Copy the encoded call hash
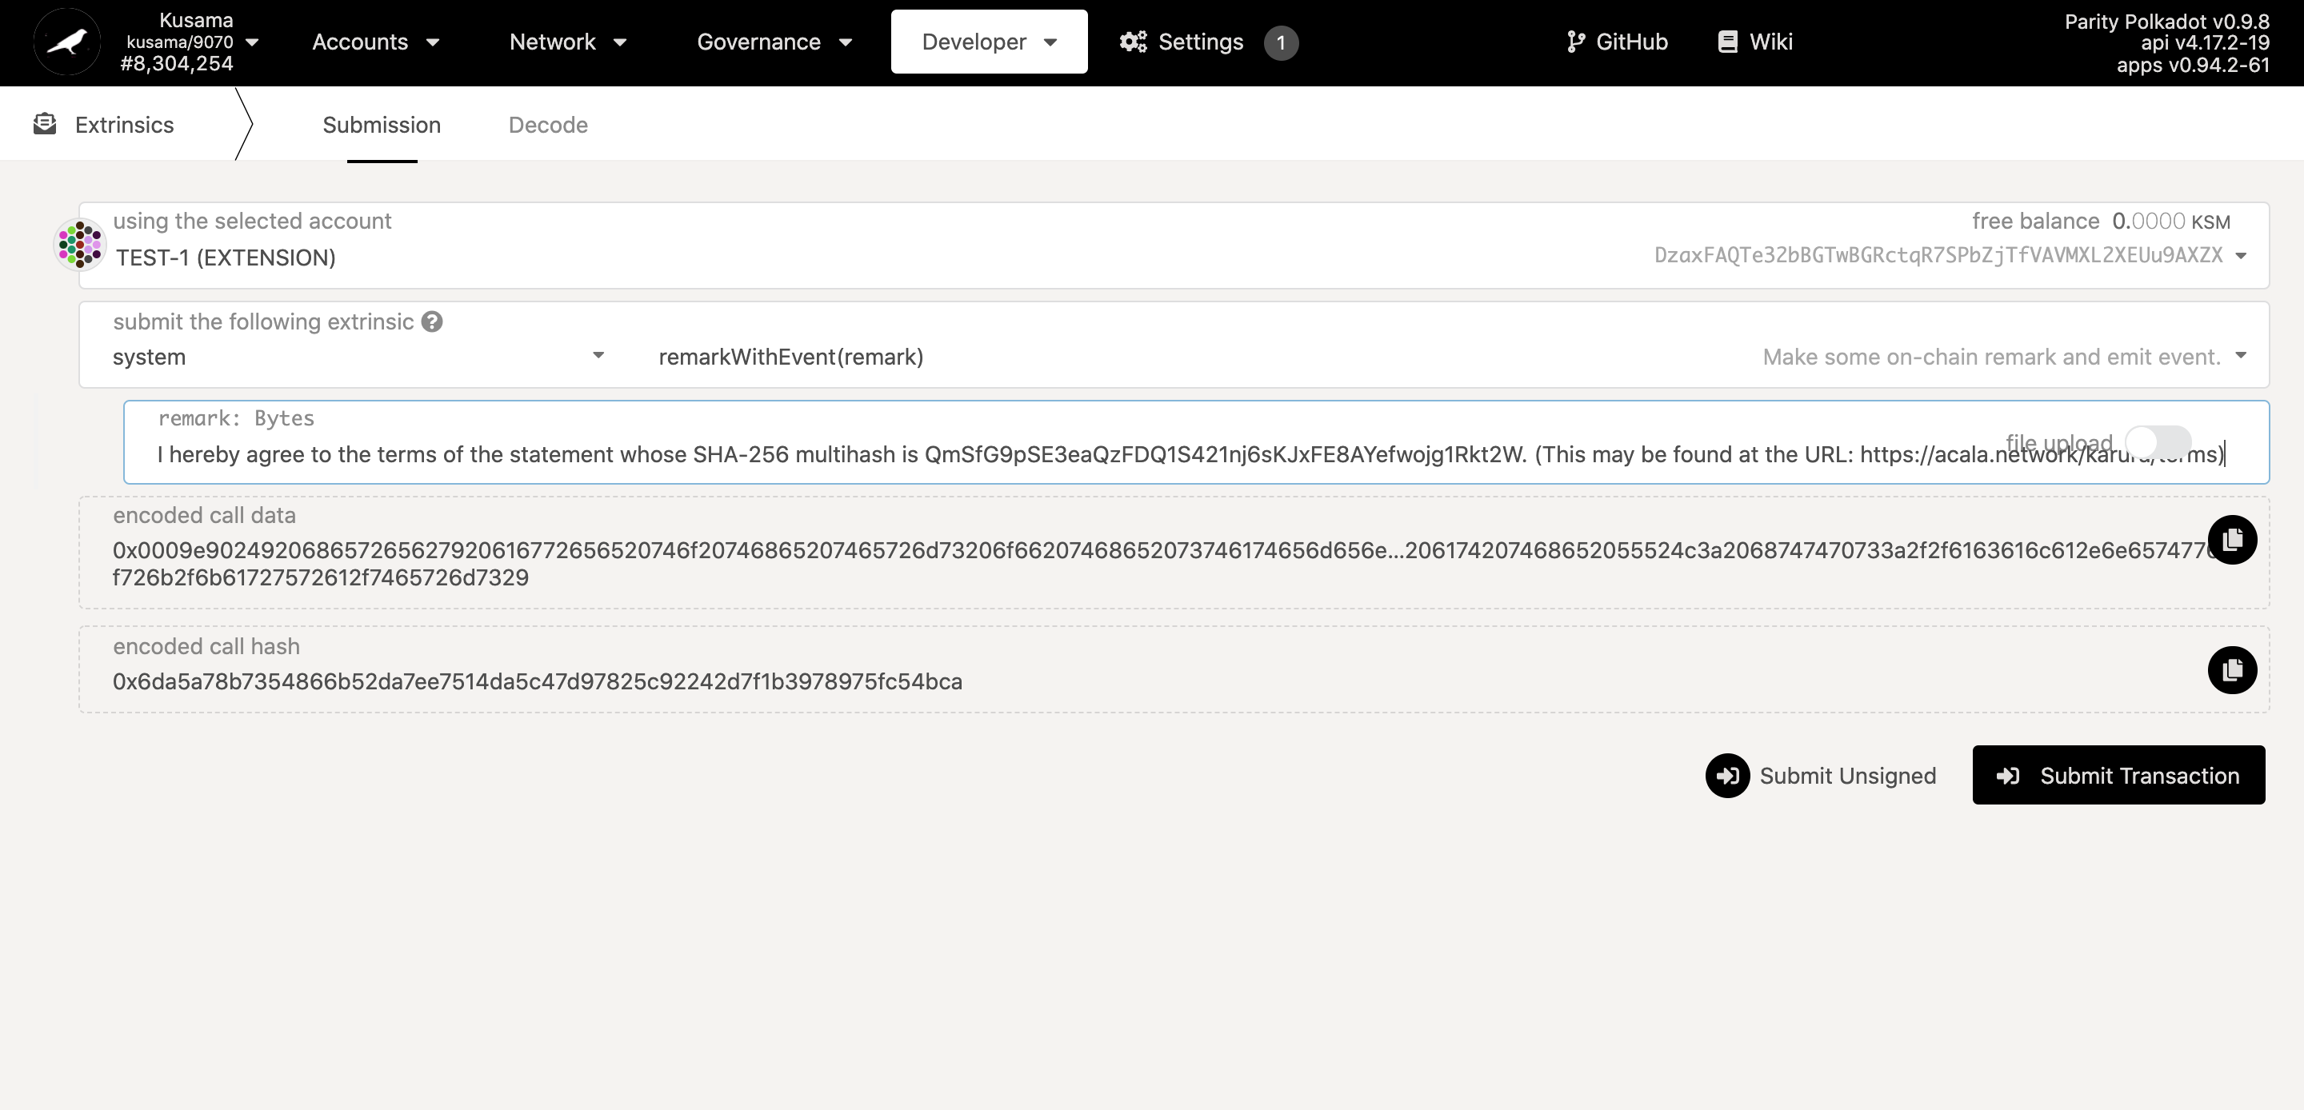Screen dimensions: 2304x1110 (x=2232, y=670)
